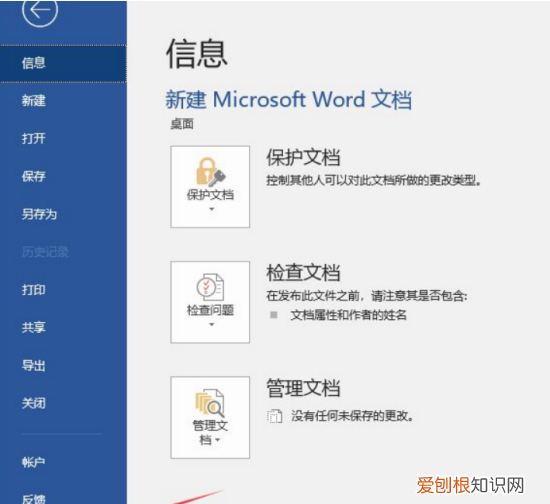Click the 桌面 file location text

click(x=182, y=124)
